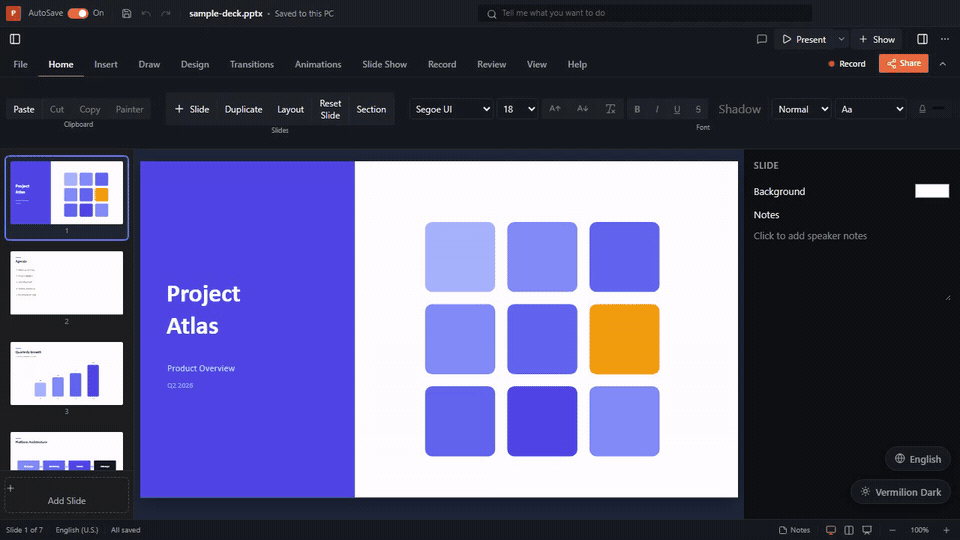The image size is (960, 540).
Task: Toggle strikethrough formatting
Action: pos(698,109)
